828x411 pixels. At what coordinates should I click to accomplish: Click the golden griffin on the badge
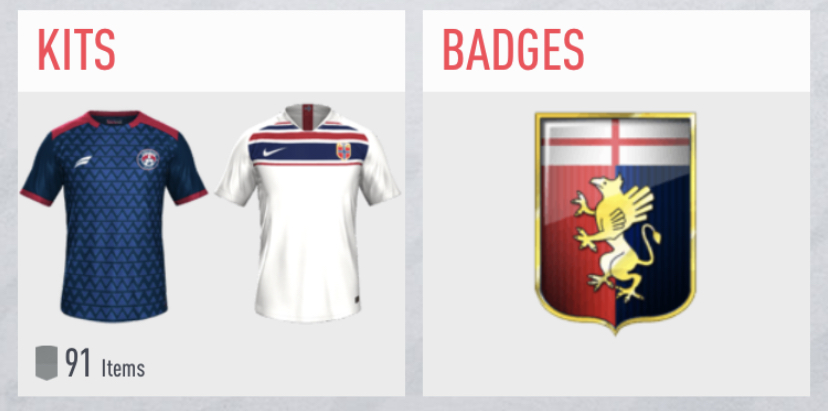click(615, 239)
